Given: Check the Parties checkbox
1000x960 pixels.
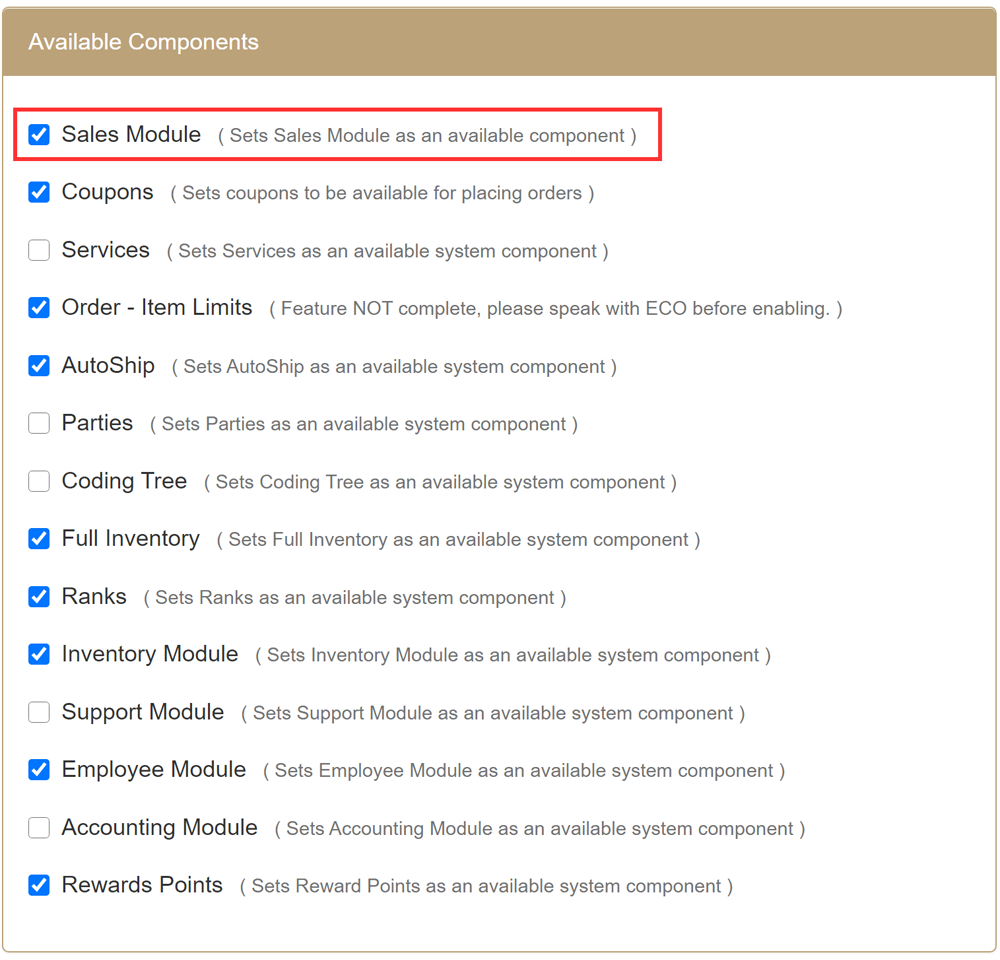Looking at the screenshot, I should tap(39, 424).
